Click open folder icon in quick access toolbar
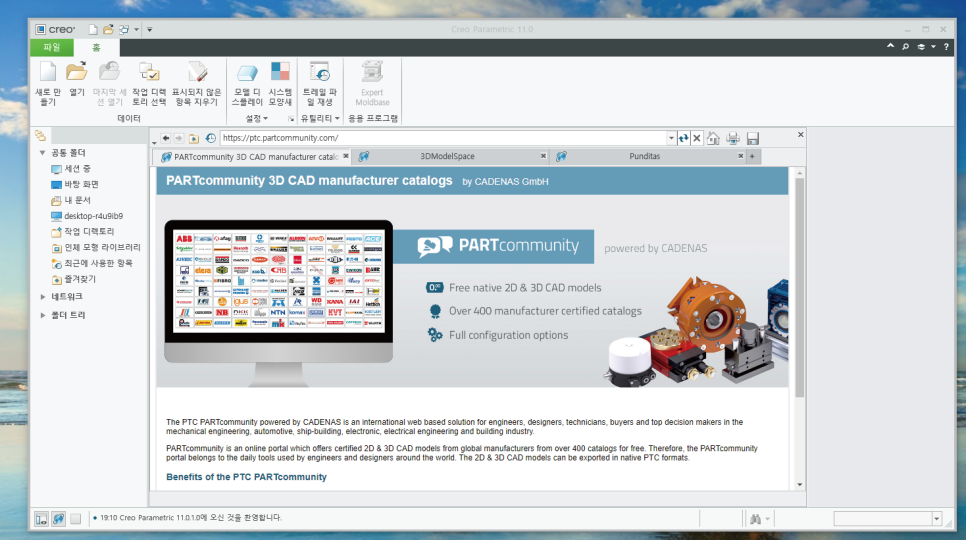The image size is (966, 540). 108,30
